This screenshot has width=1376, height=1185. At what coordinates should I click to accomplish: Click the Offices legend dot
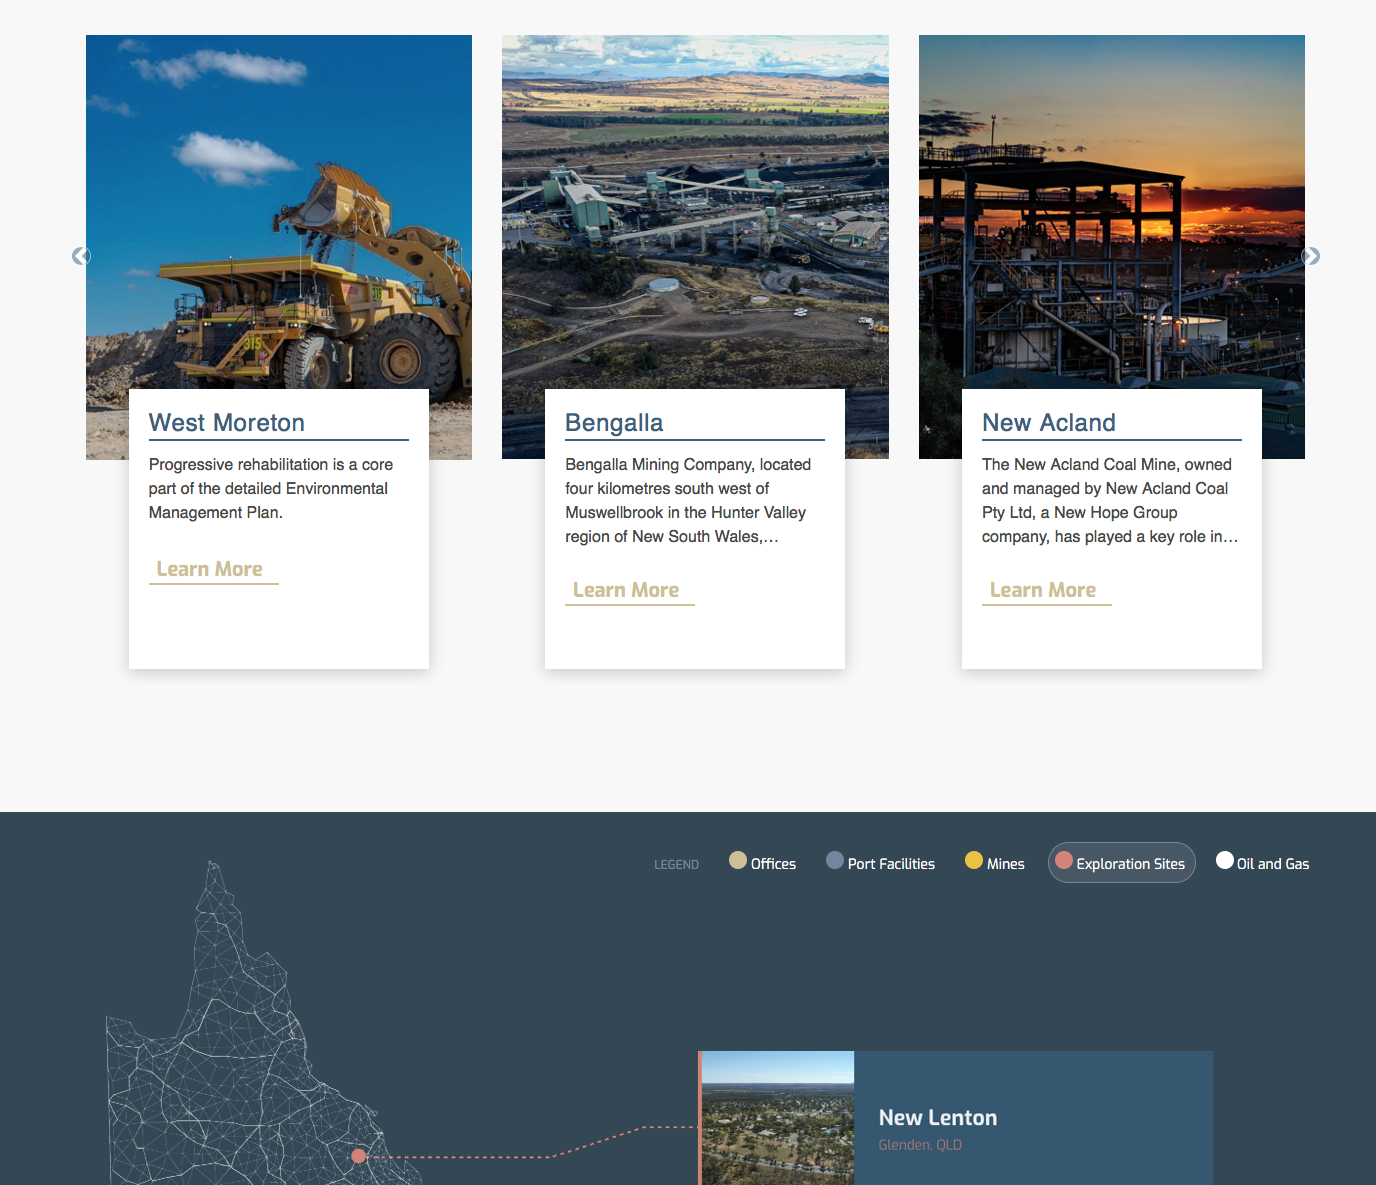tap(738, 861)
